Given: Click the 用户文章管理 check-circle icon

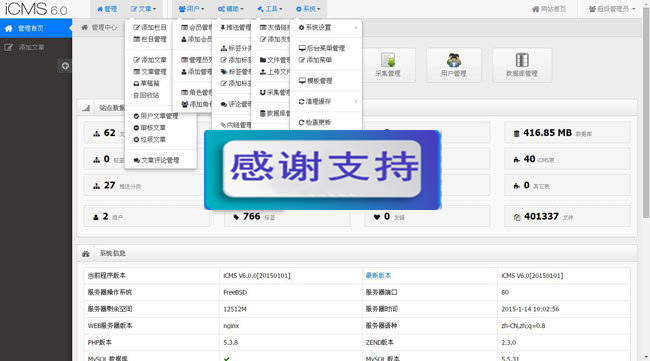Looking at the screenshot, I should (136, 116).
